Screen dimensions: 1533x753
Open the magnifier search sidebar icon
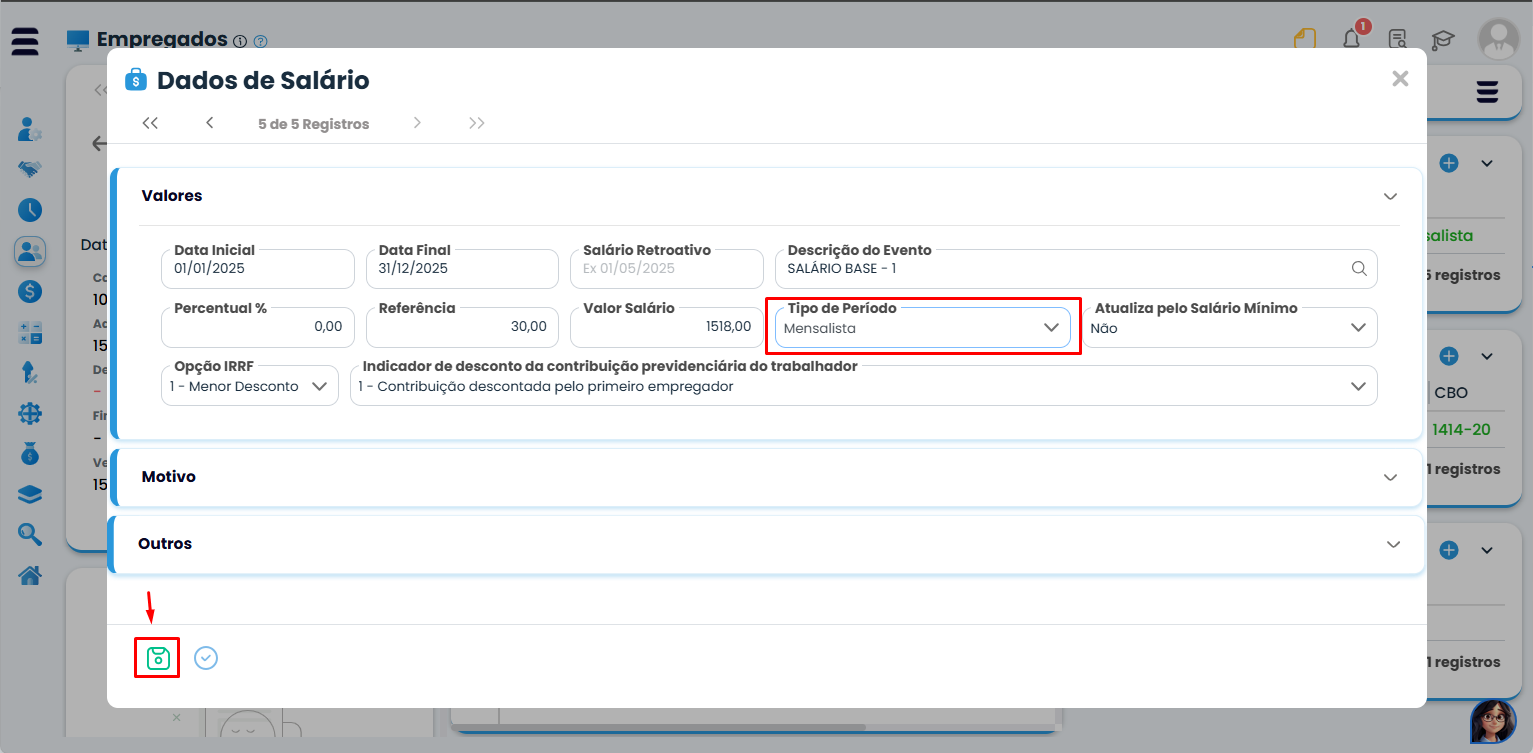(30, 535)
